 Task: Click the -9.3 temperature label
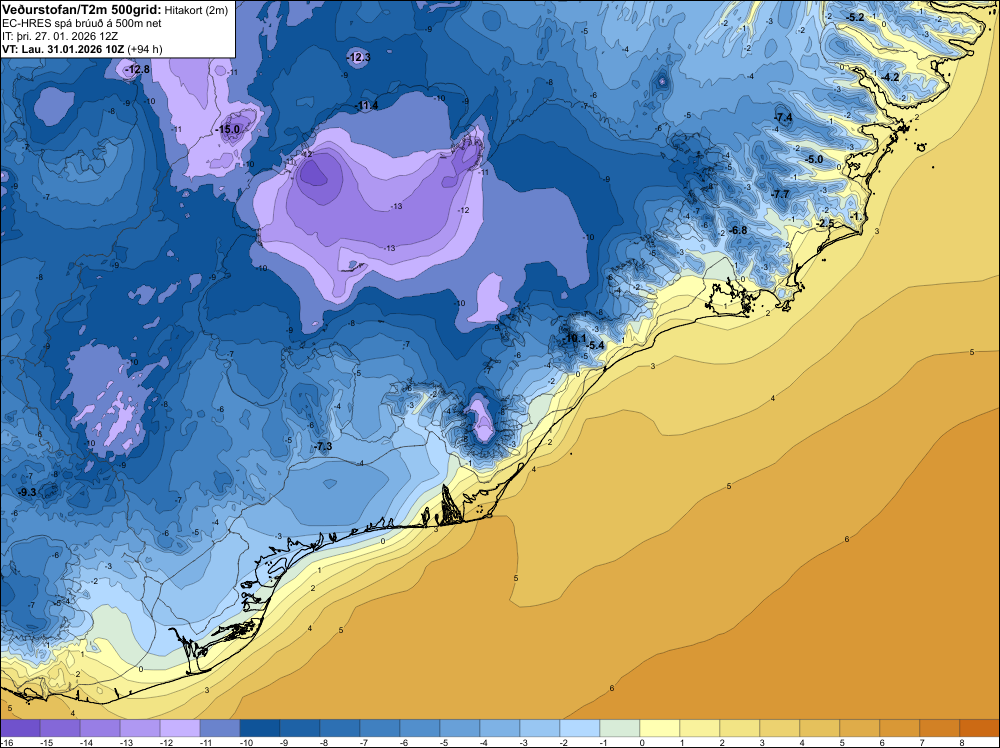click(27, 492)
